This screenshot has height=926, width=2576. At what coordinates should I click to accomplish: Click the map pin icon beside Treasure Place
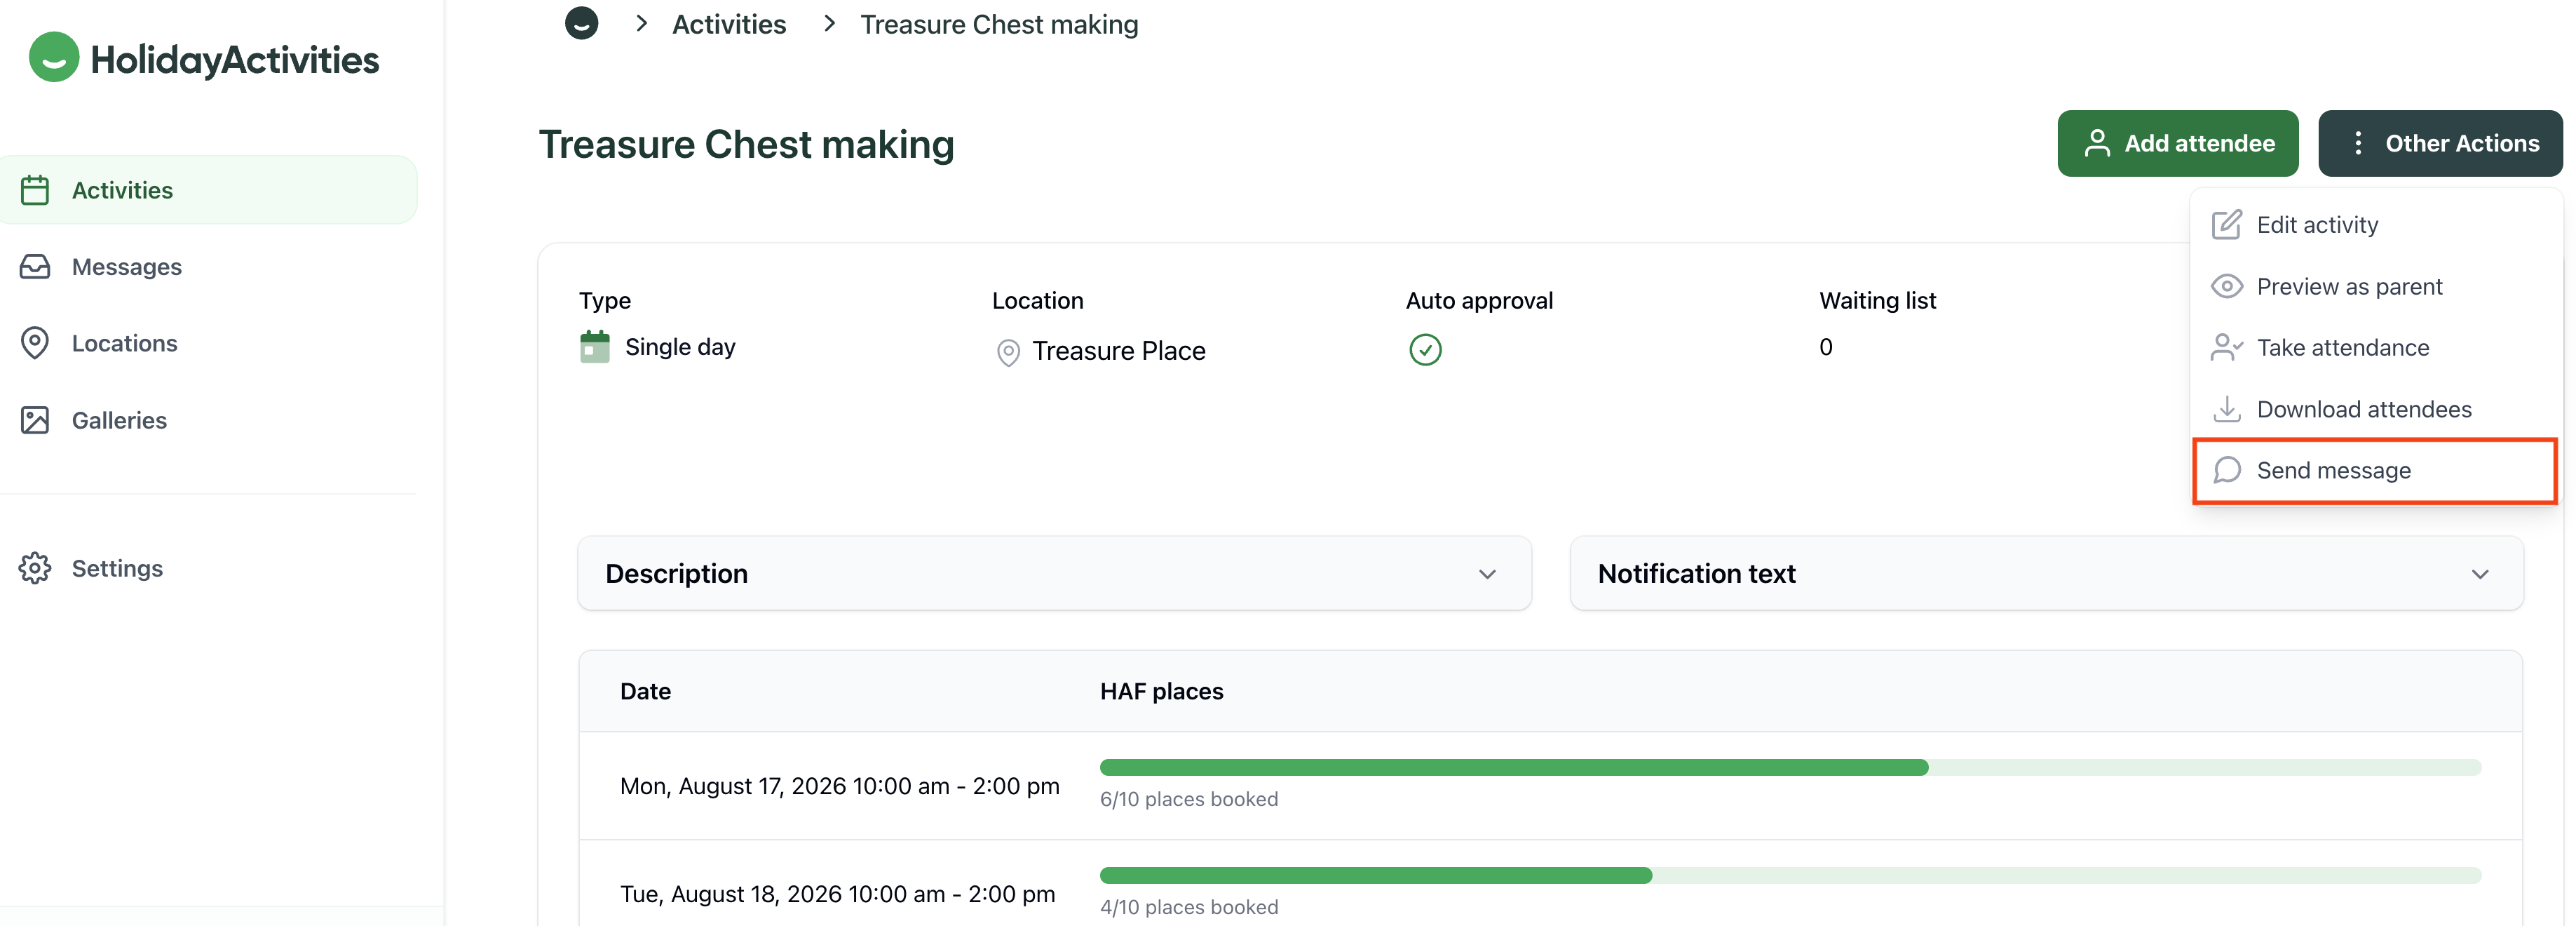1008,352
